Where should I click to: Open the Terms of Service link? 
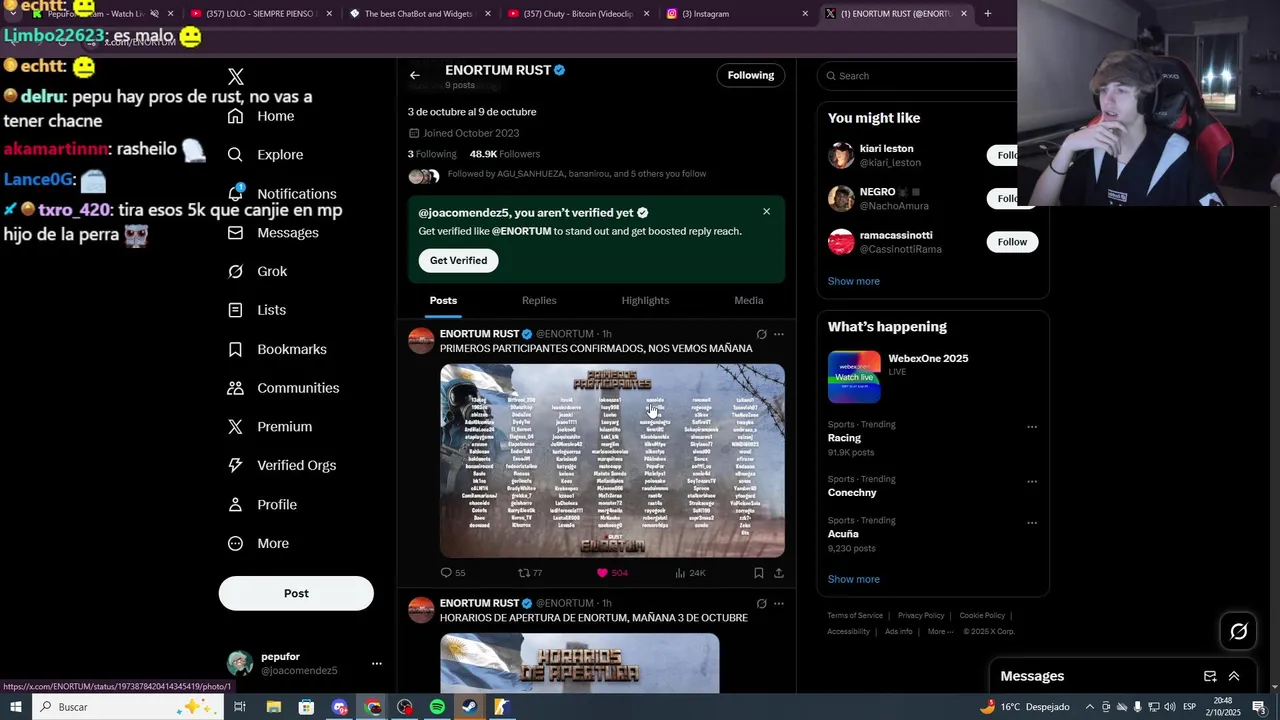pyautogui.click(x=855, y=616)
